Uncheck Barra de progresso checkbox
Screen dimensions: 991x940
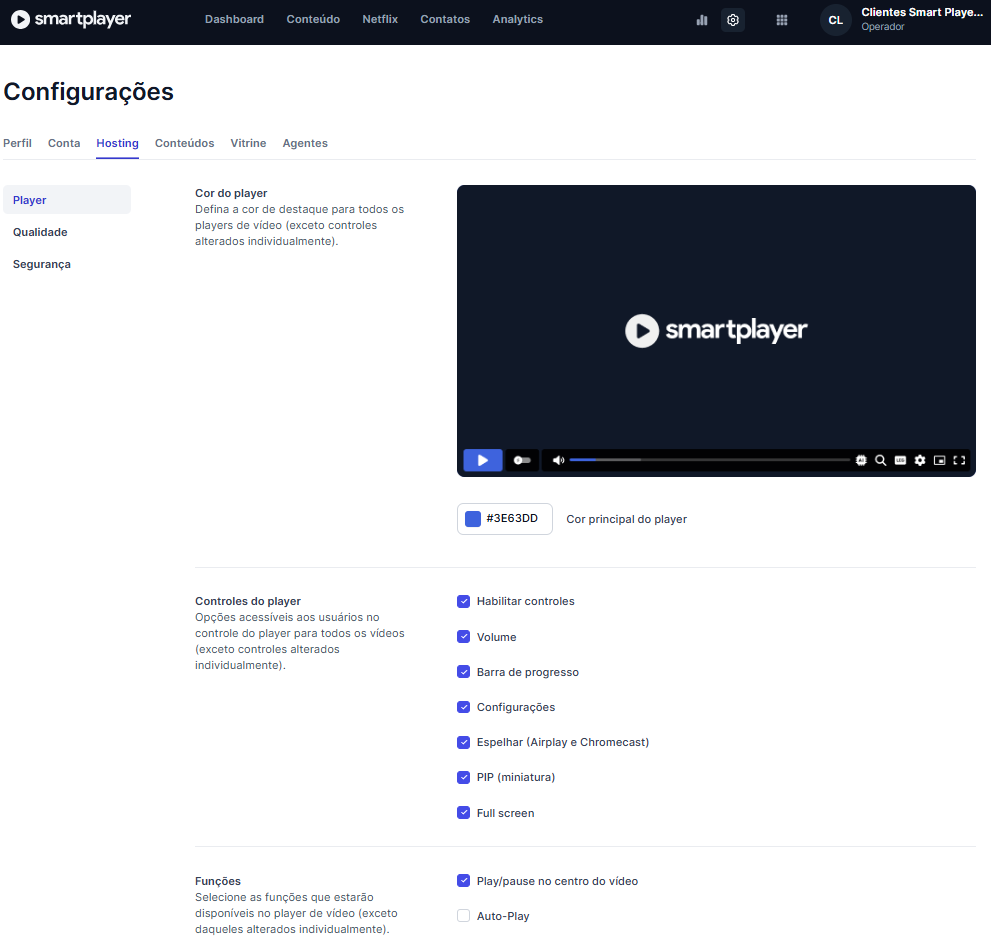[463, 672]
